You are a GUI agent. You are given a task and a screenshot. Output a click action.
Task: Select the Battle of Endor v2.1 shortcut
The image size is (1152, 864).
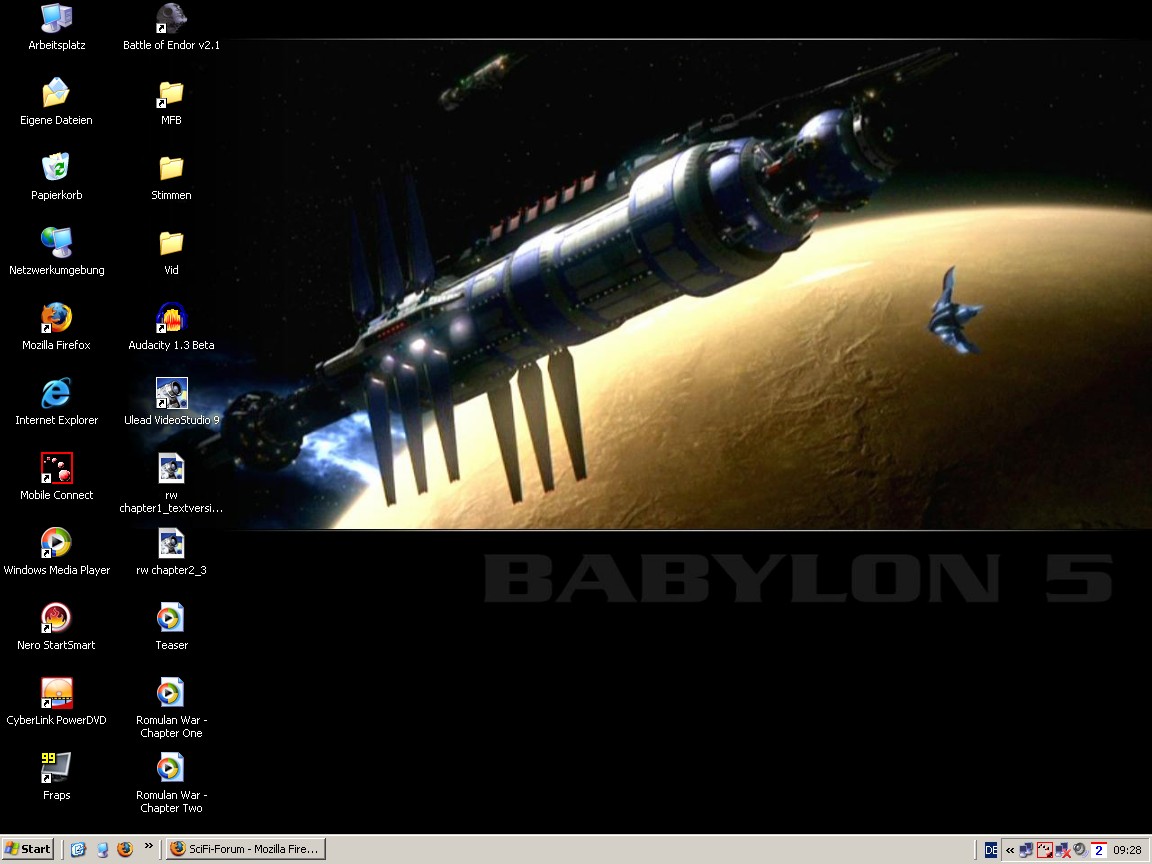tap(171, 19)
